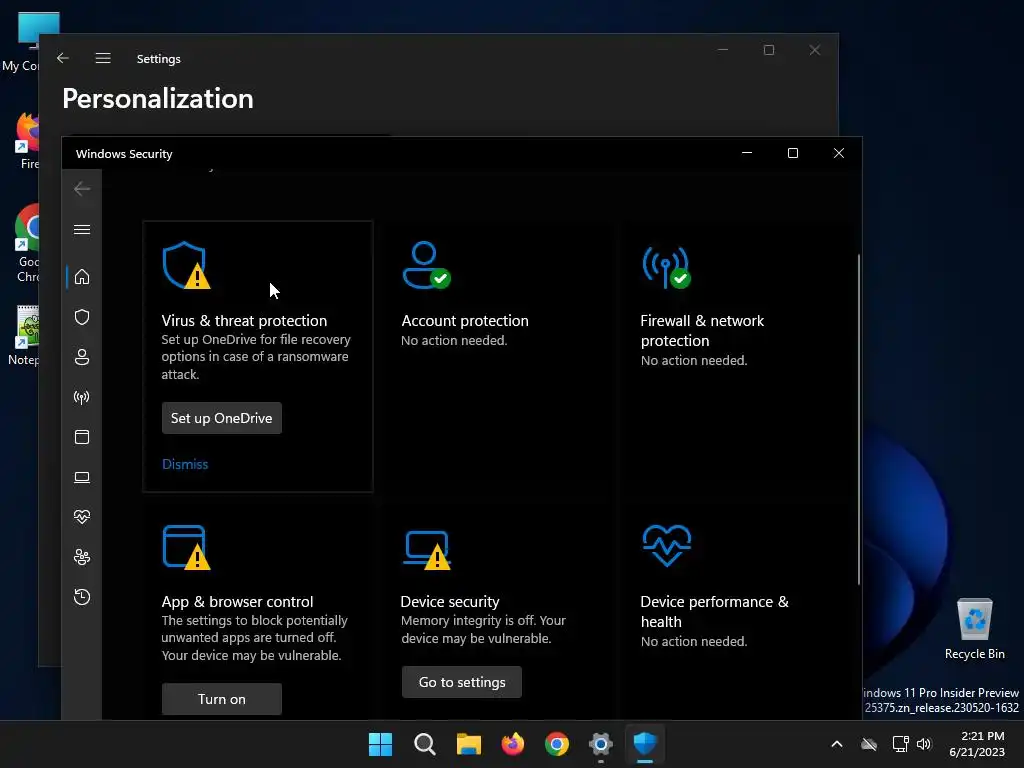
Task: Open Account protection person sidebar icon
Action: (82, 357)
